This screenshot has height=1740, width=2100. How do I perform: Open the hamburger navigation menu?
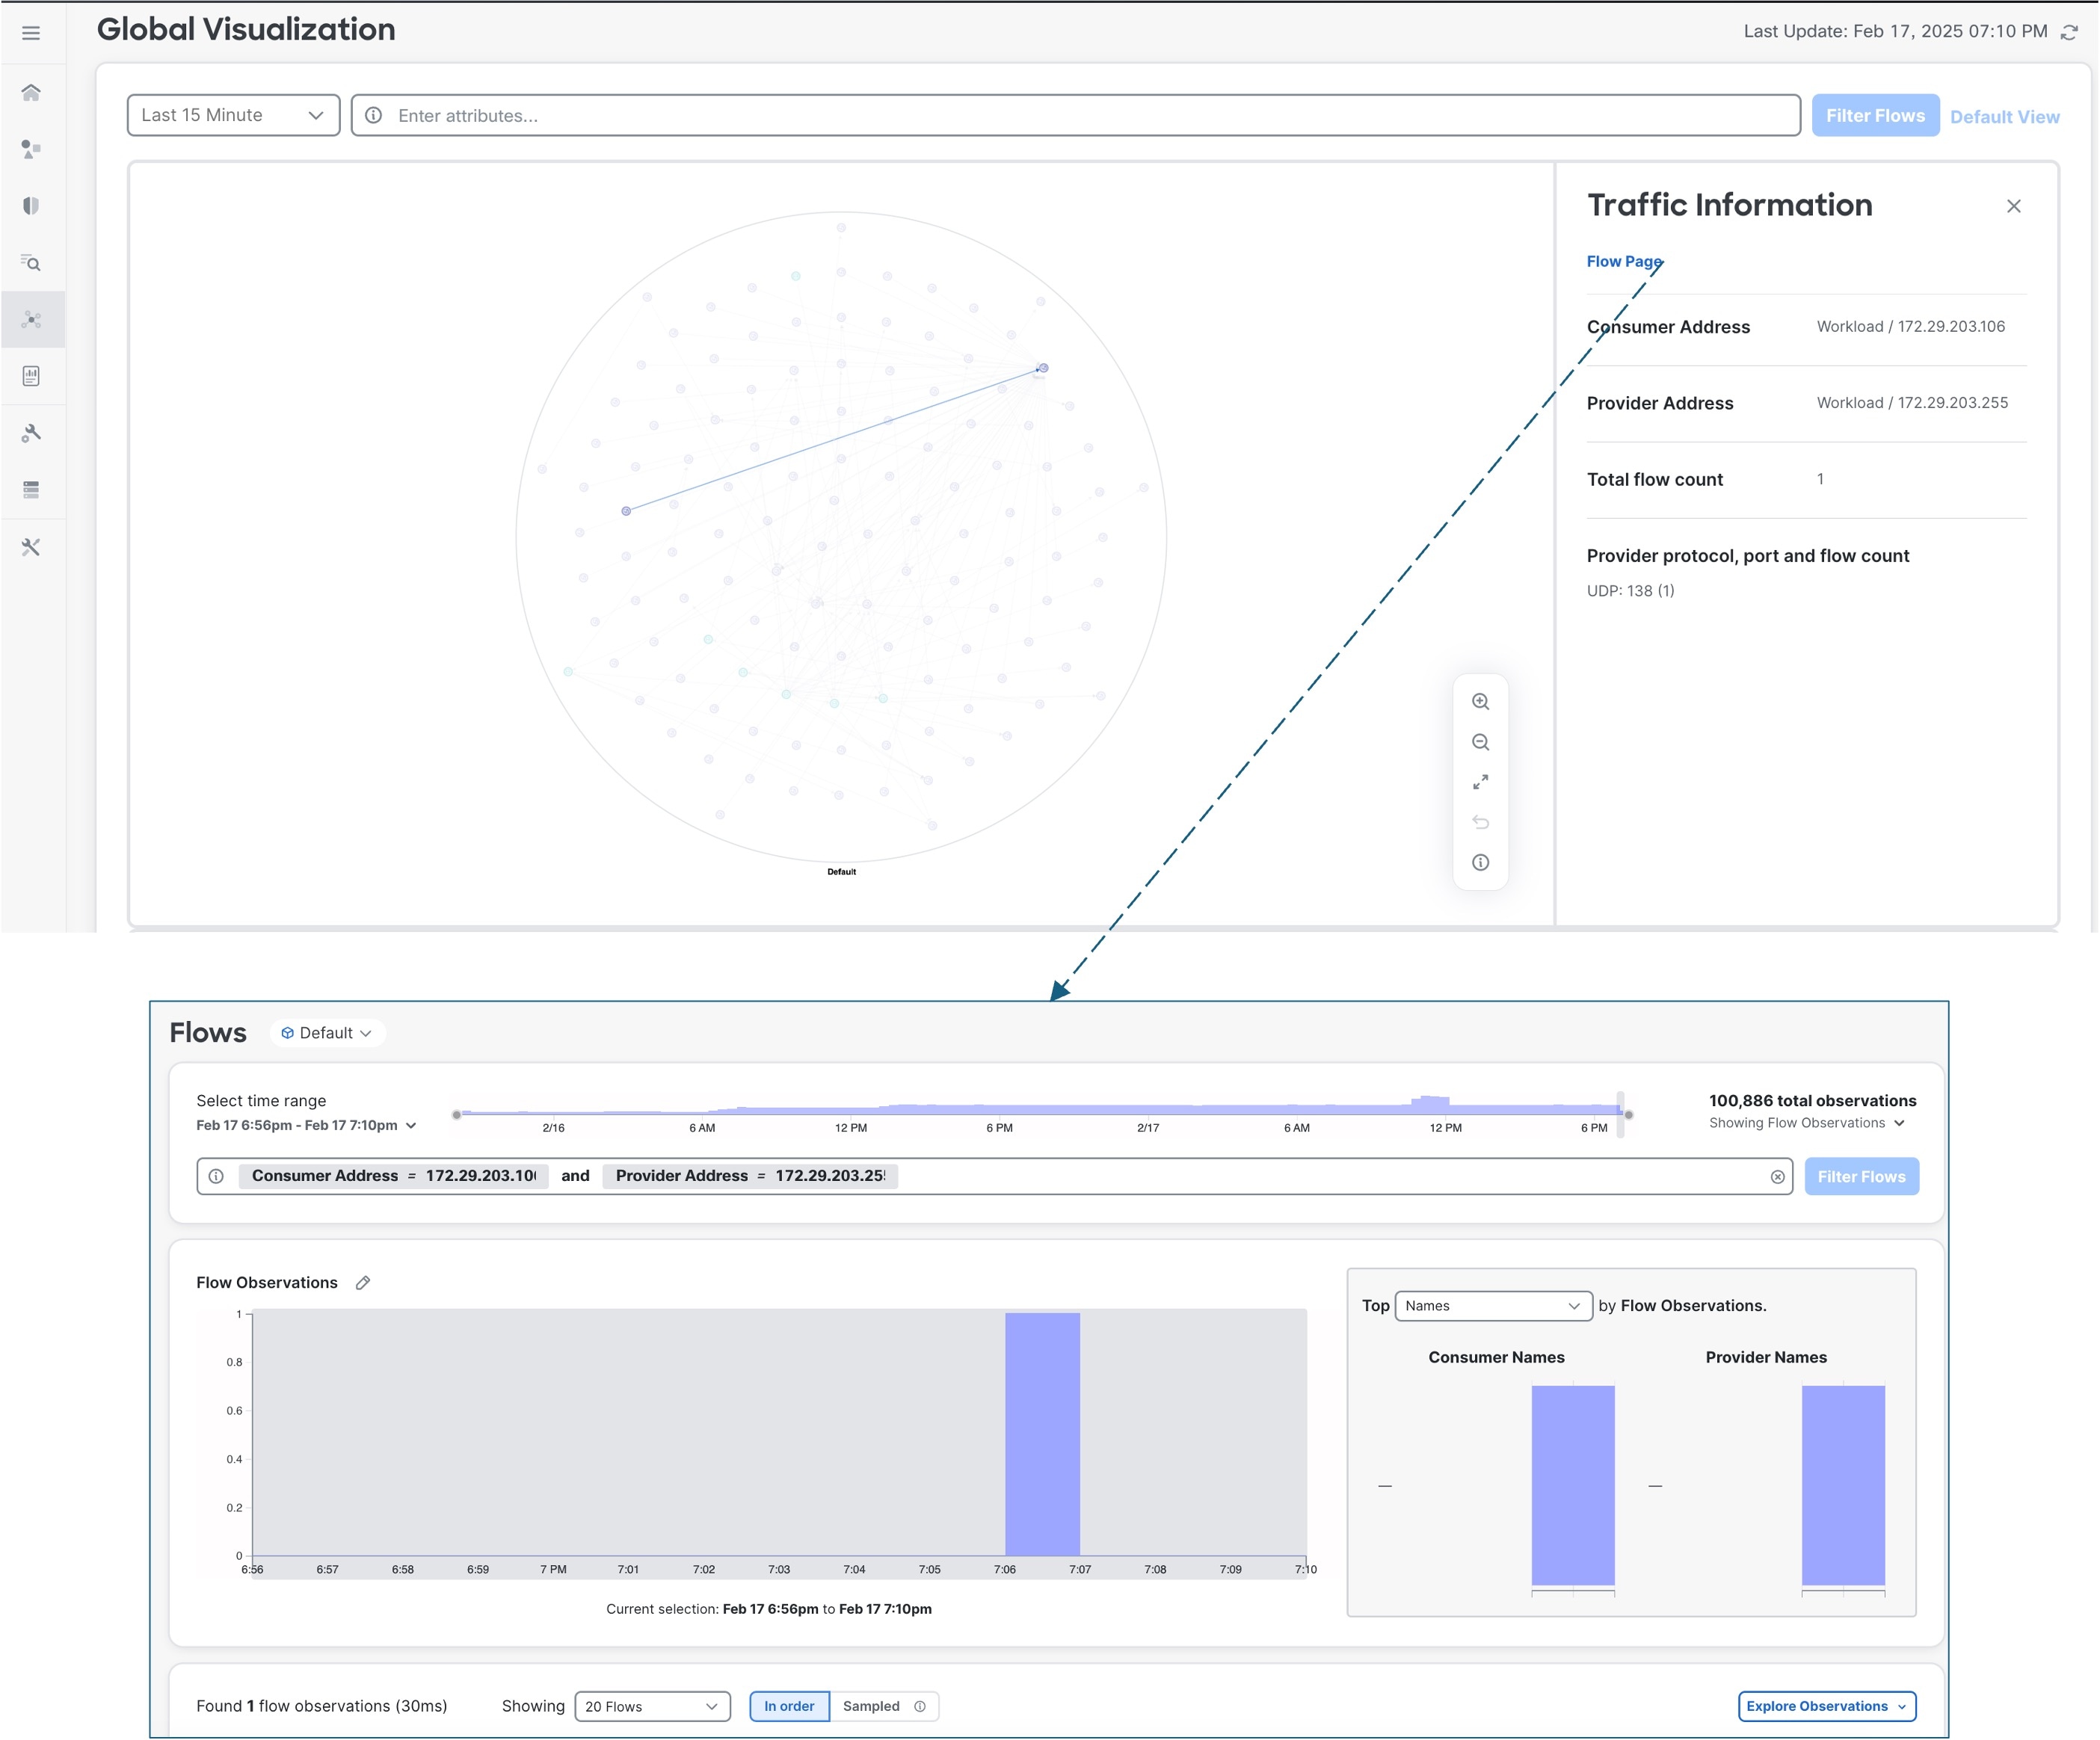point(31,33)
